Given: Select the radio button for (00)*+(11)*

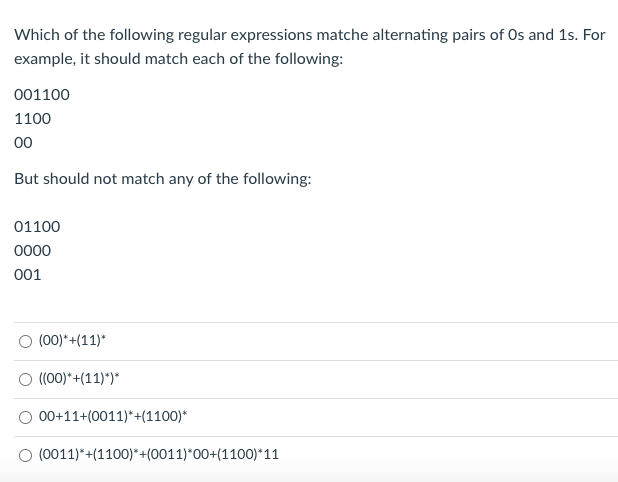Looking at the screenshot, I should click(x=25, y=341).
